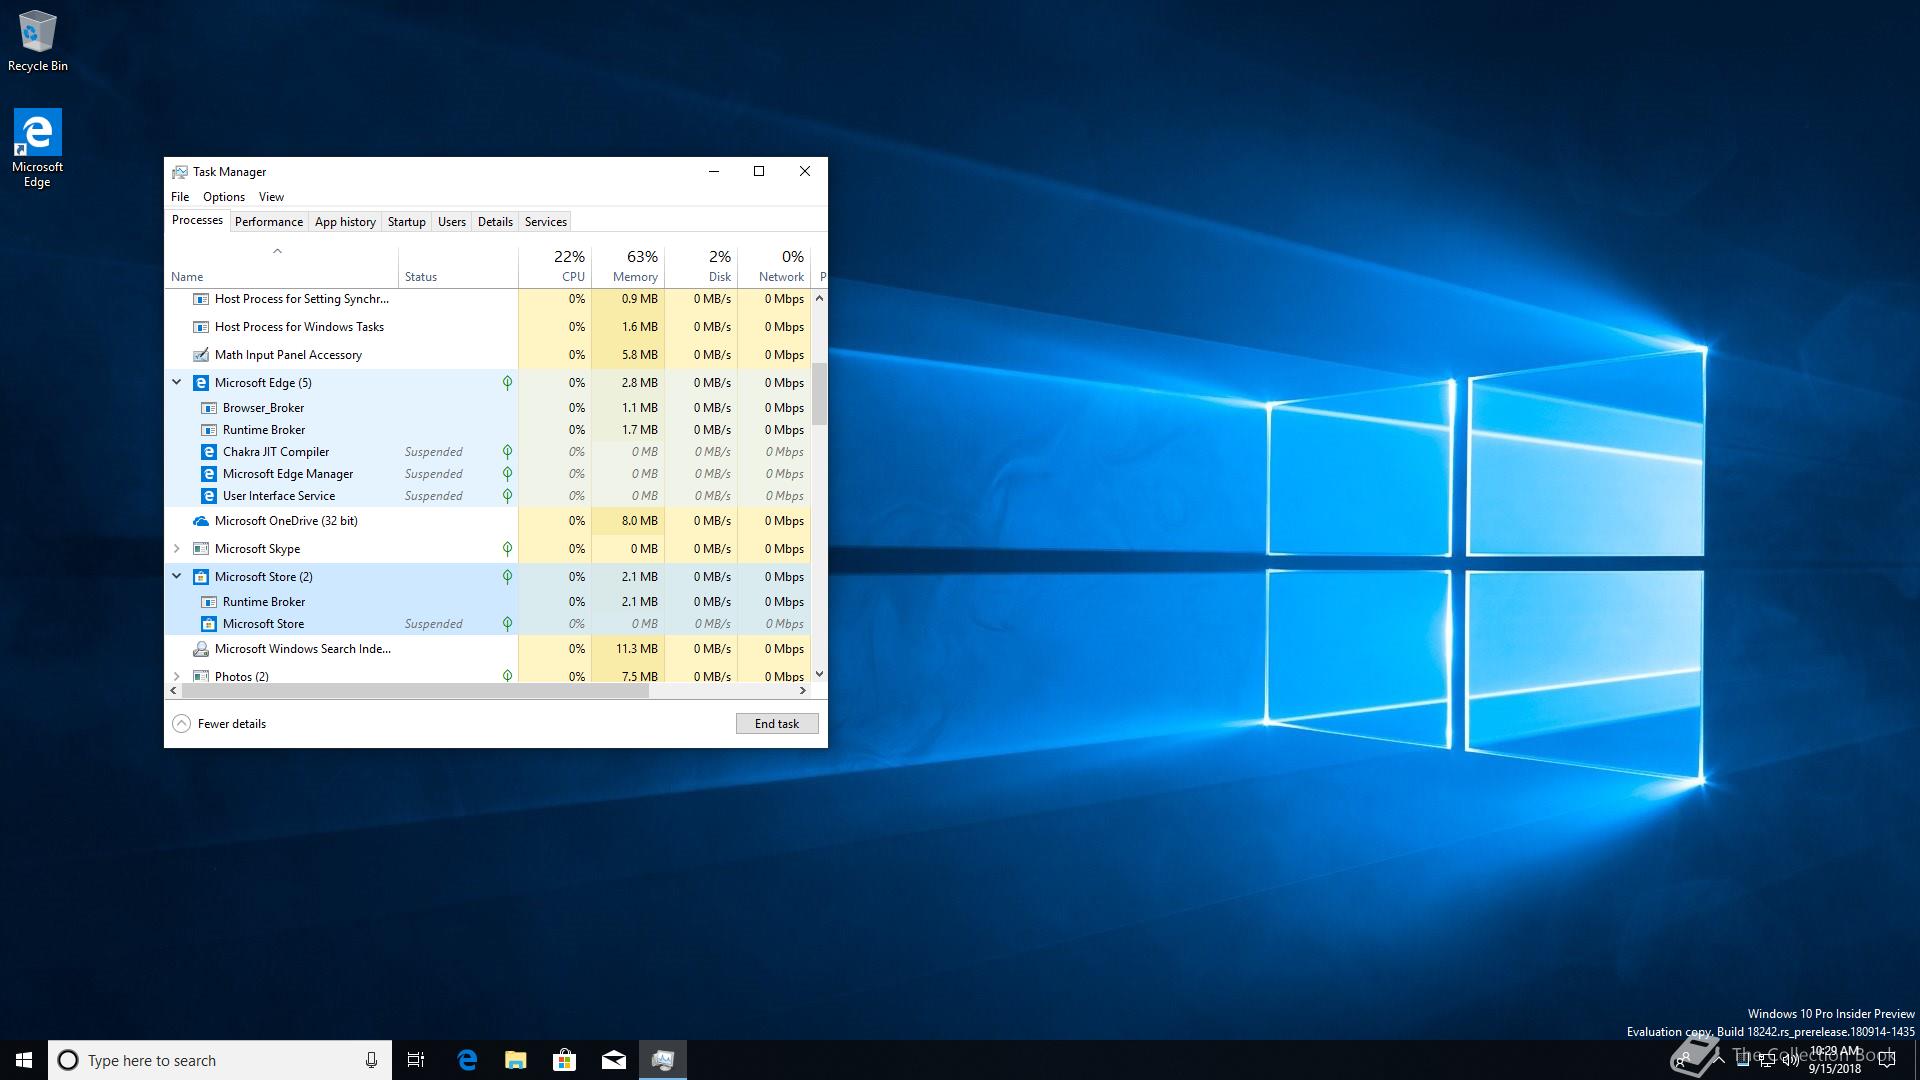1920x1080 pixels.
Task: Focus the Type here to search box
Action: (220, 1060)
